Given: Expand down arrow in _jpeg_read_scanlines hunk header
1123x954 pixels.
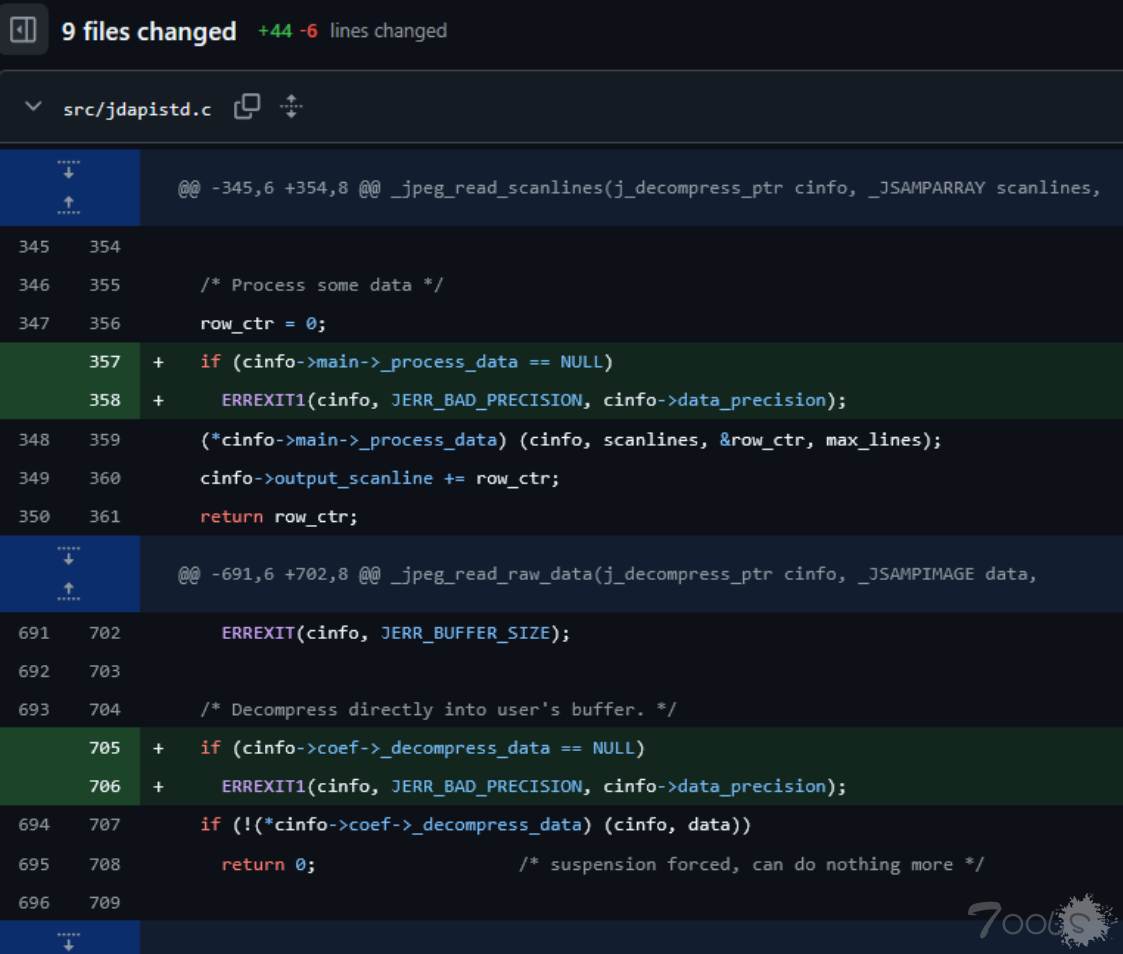Looking at the screenshot, I should point(68,169).
